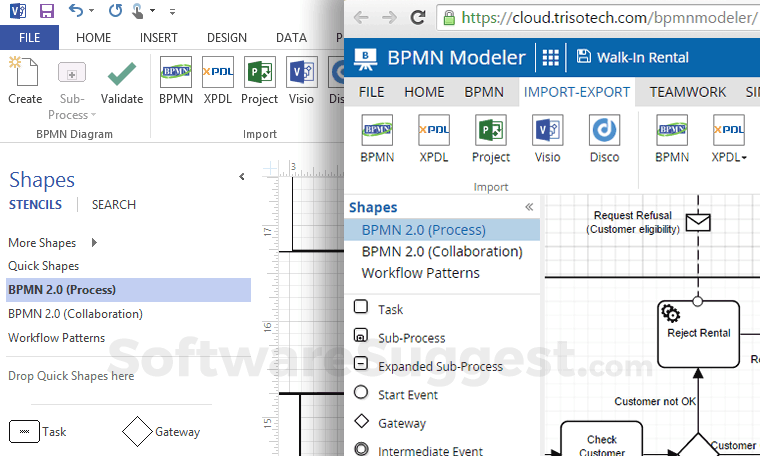Import Project file in Visio ribbon
This screenshot has height=456, width=760.
click(x=259, y=80)
